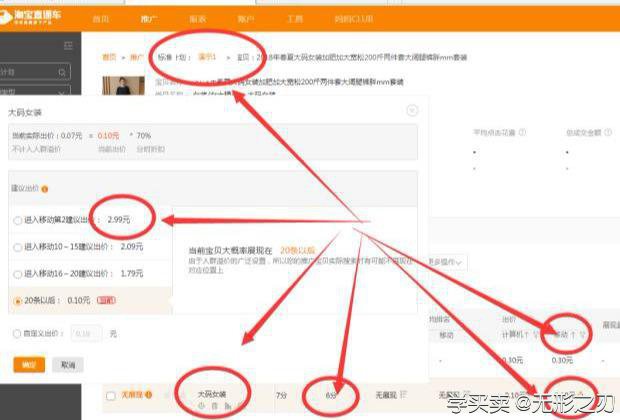This screenshot has width=620, height=420.
Task: Click the warning icon next to 无展现 status
Action: [x=148, y=395]
